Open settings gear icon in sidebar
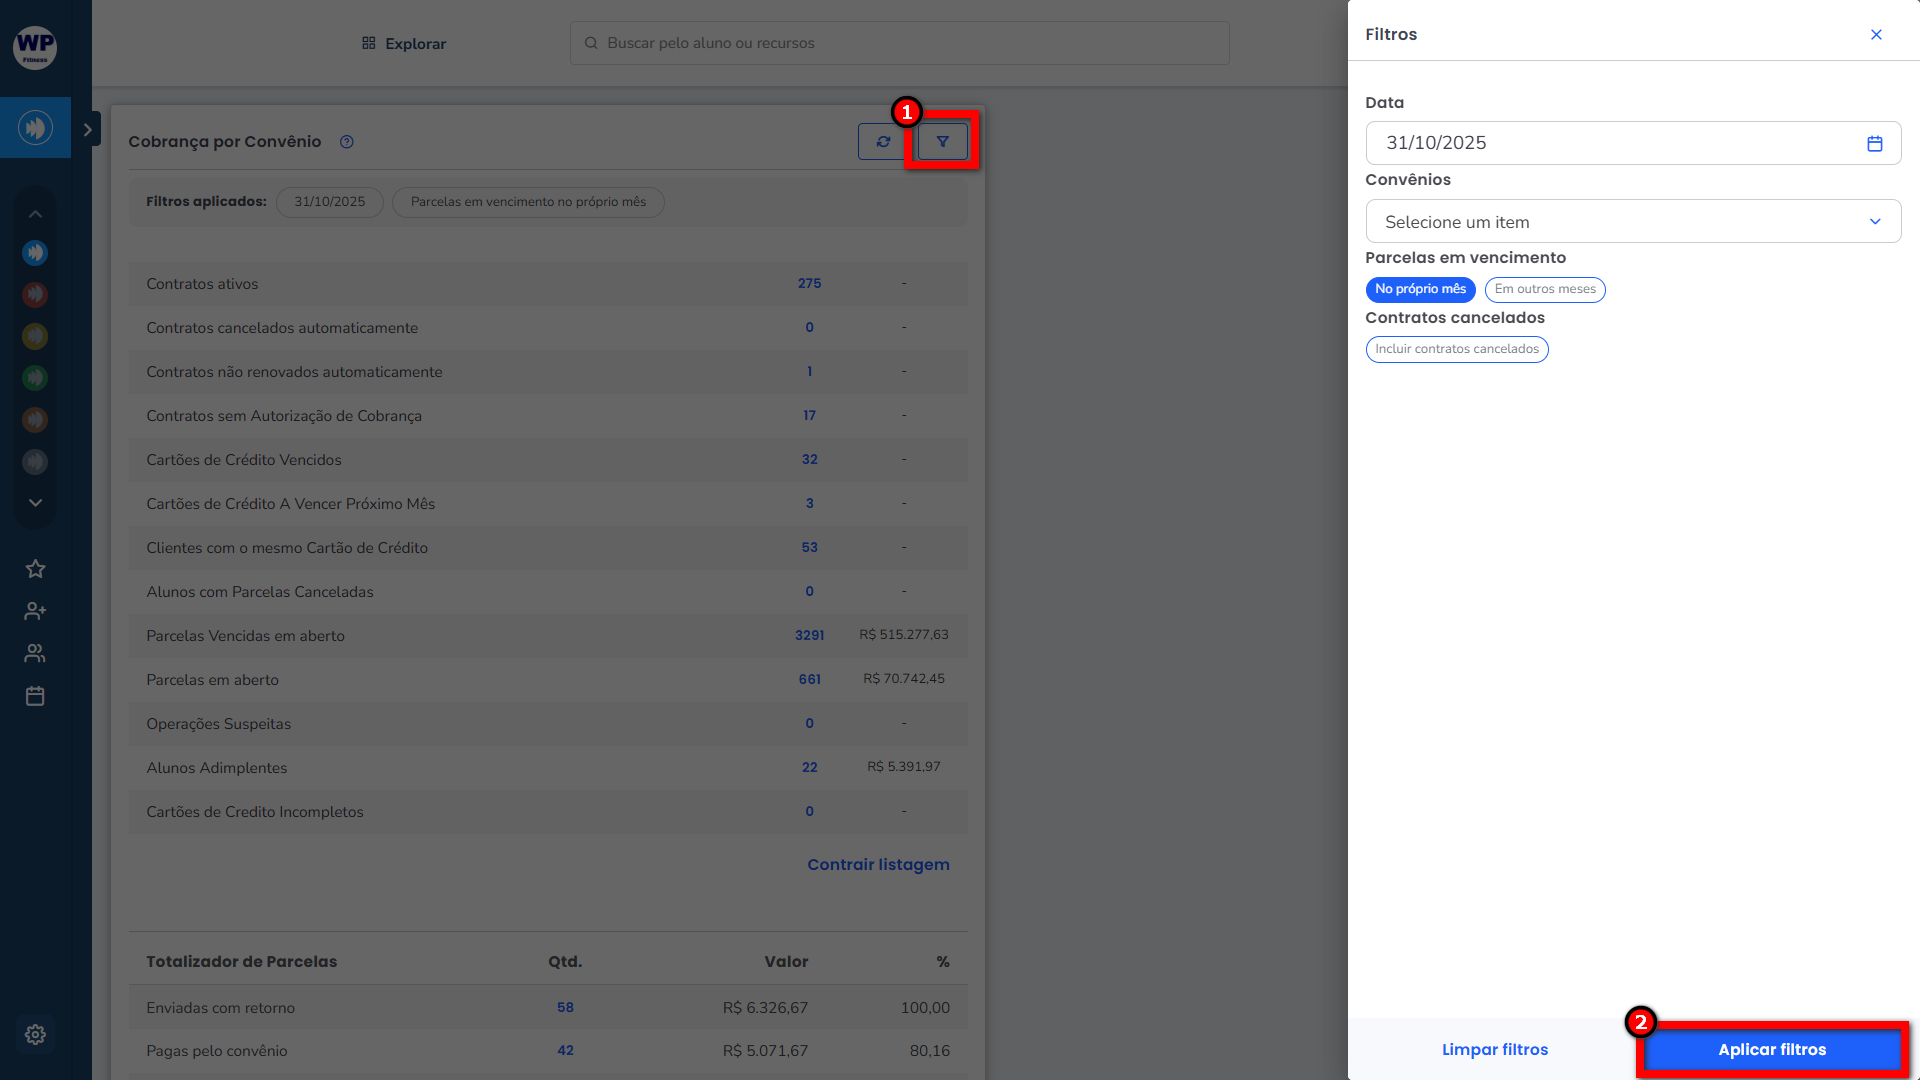Screen dimensions: 1920x1080 35,1035
